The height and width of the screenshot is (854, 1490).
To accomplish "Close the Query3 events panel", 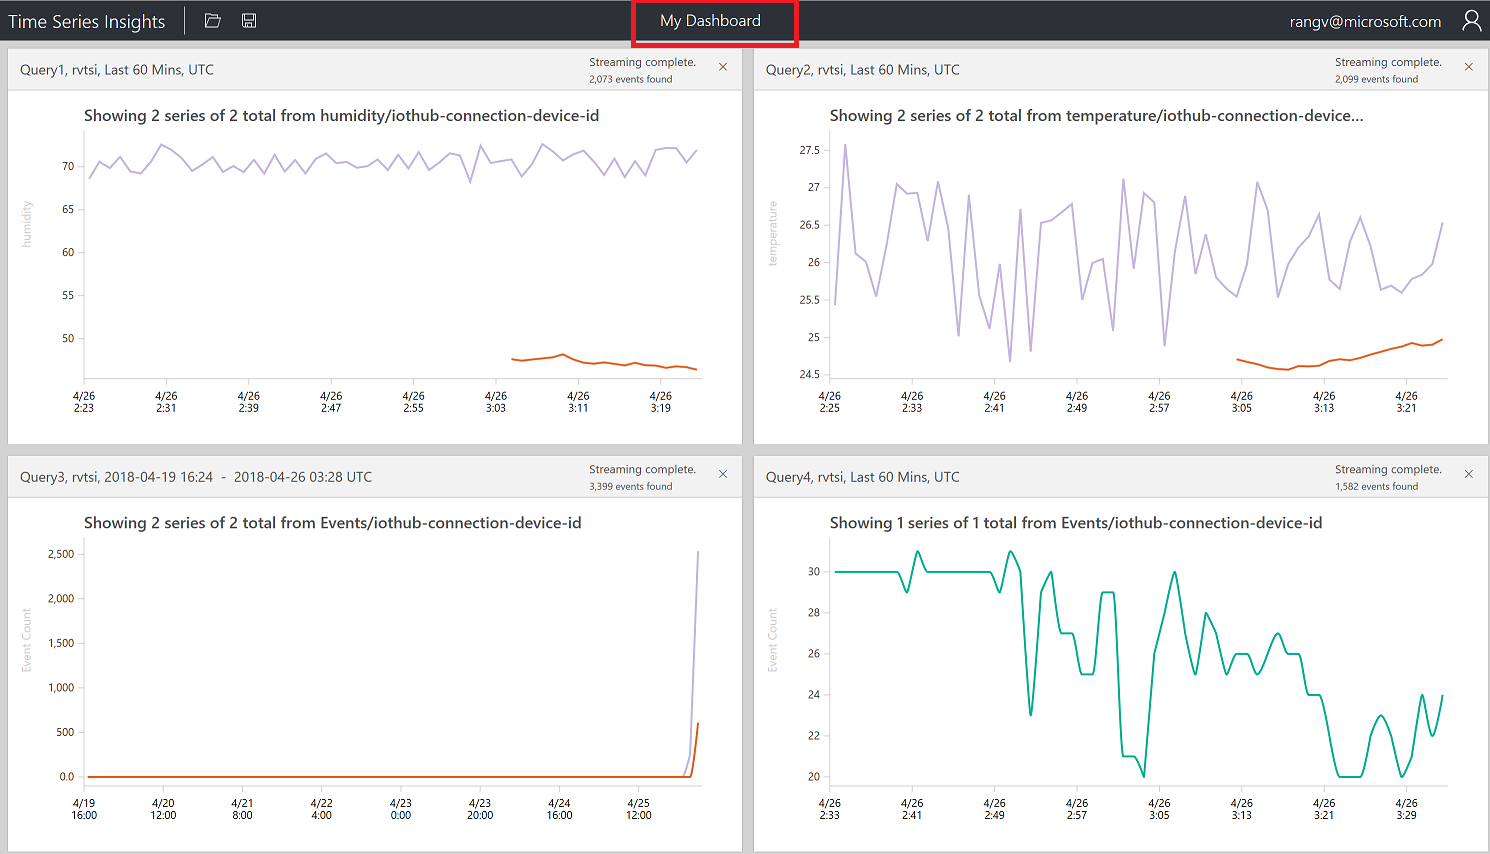I will tap(723, 474).
